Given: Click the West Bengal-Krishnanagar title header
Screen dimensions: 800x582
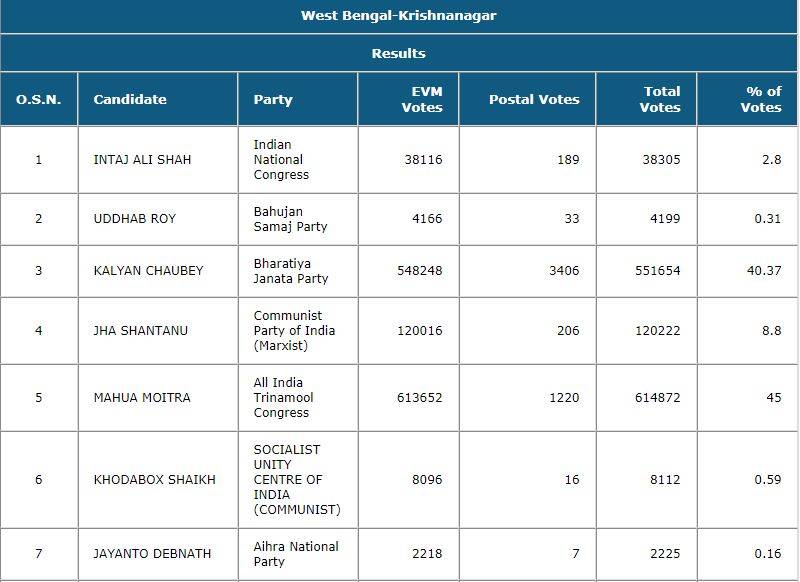Looking at the screenshot, I should (398, 16).
